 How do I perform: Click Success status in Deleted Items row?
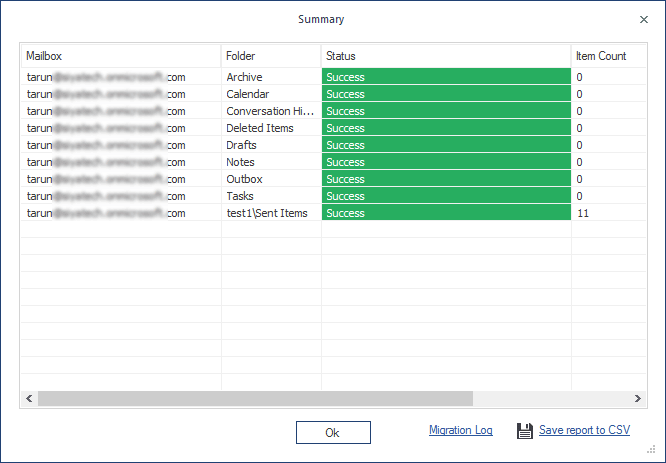tap(446, 128)
